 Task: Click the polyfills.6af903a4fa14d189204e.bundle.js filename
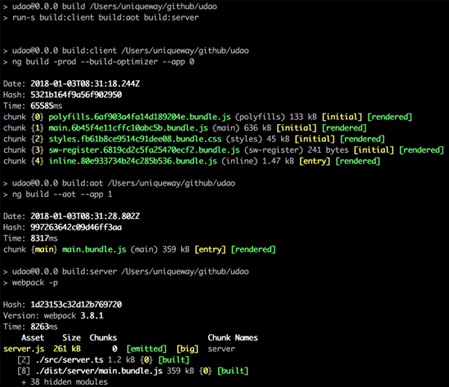click(x=139, y=117)
